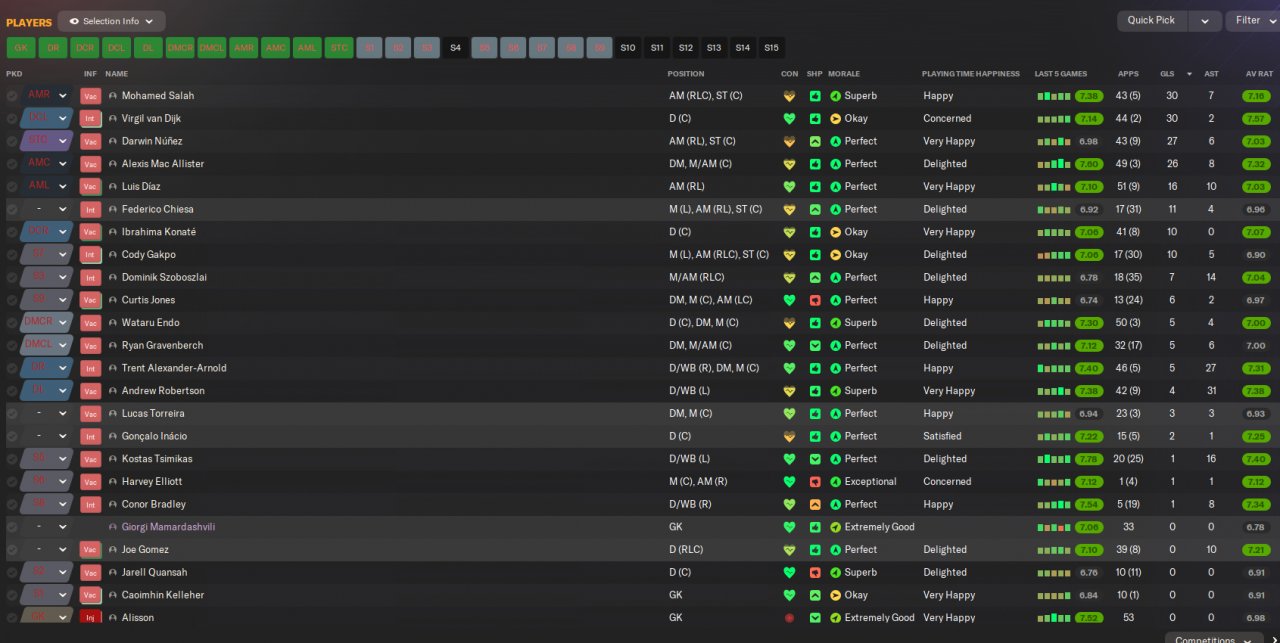1280x643 pixels.
Task: Toggle pick checkbox for Lucas Torreira
Action: (x=12, y=414)
